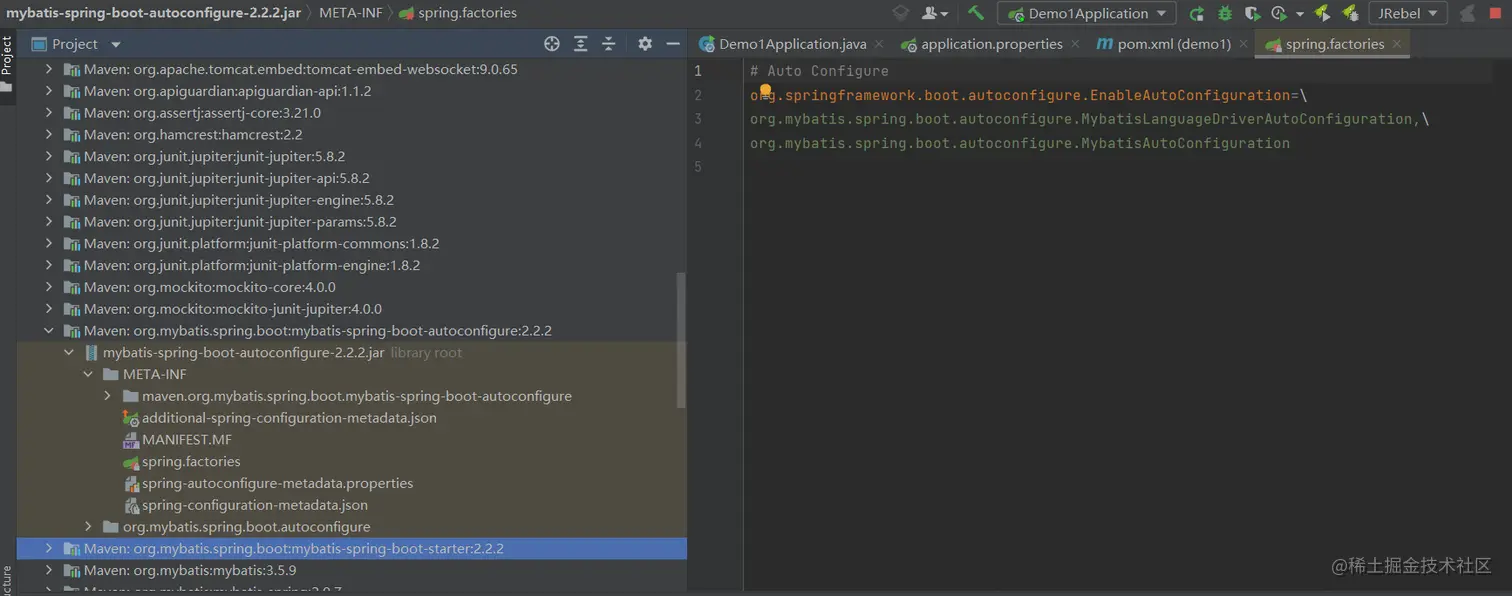The height and width of the screenshot is (596, 1512).
Task: Open Project panel gear settings
Action: click(645, 44)
